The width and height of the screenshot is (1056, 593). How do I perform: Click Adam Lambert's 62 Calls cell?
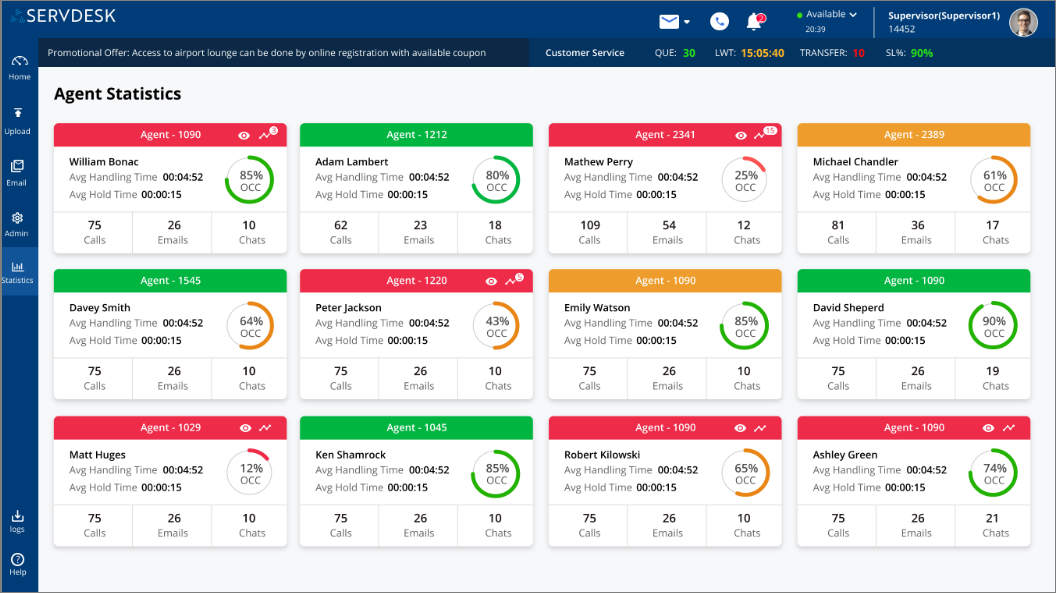pyautogui.click(x=339, y=232)
